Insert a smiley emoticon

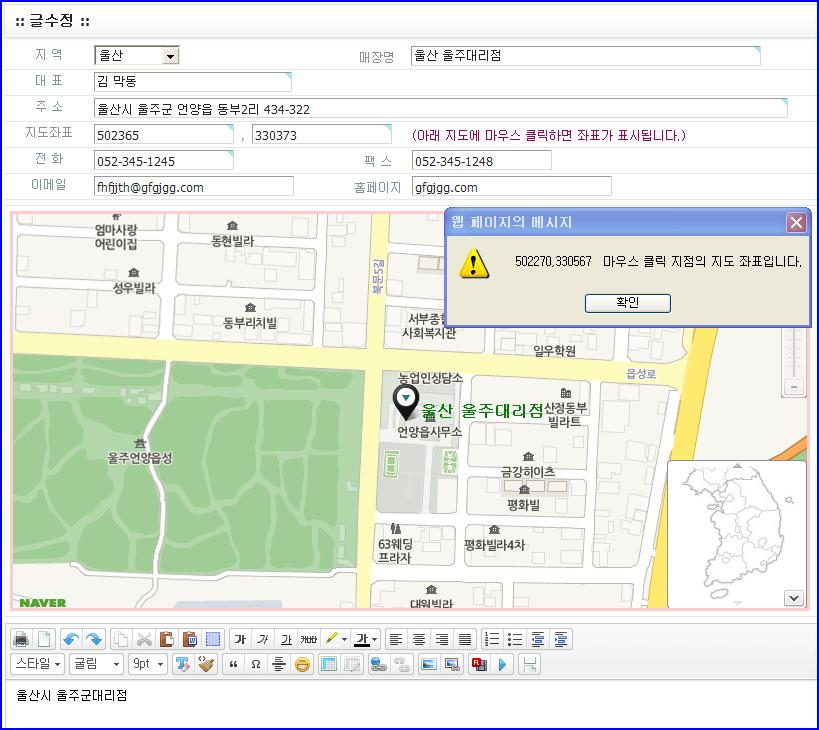[302, 664]
